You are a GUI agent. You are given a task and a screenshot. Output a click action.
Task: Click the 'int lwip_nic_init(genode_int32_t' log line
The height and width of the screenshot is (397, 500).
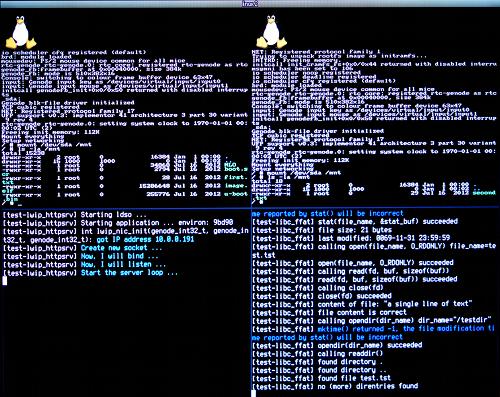click(126, 231)
